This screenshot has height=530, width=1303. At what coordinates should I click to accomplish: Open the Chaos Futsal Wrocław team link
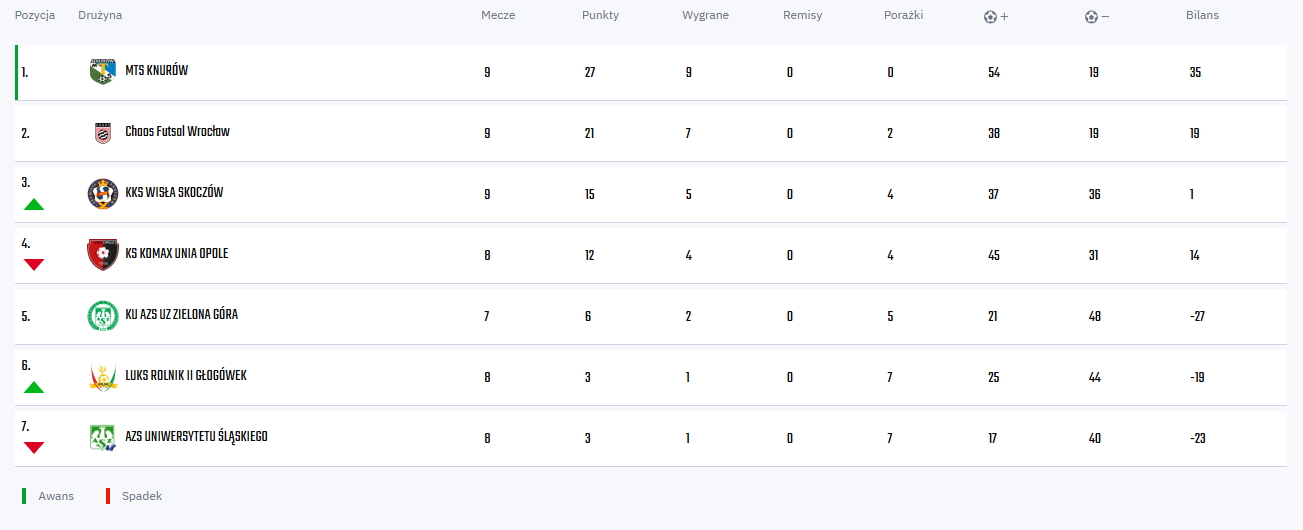(x=177, y=132)
